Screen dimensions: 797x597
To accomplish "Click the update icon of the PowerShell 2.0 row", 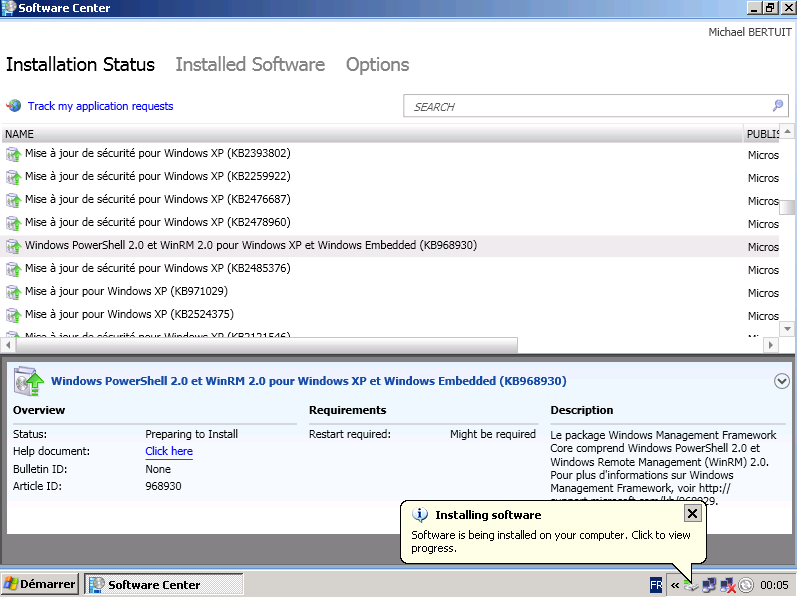I will 13,246.
